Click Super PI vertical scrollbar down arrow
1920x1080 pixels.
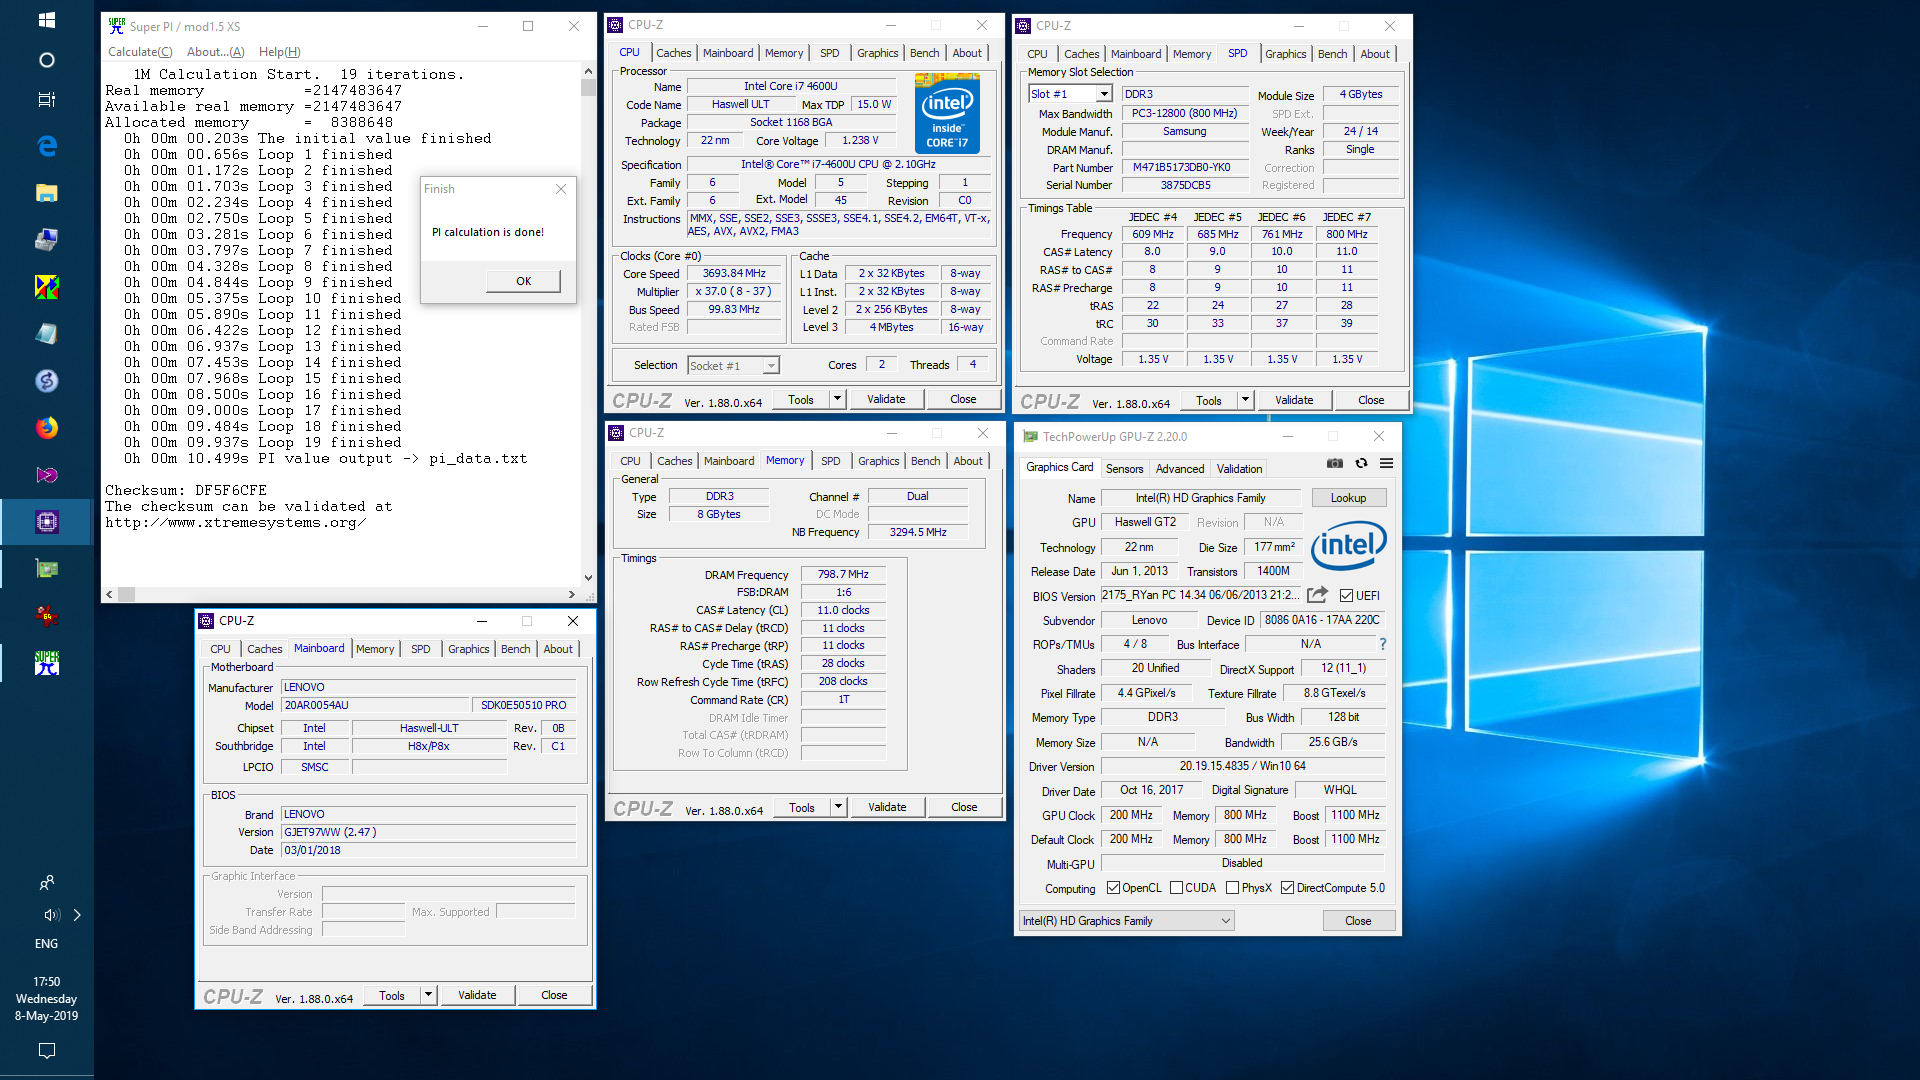click(588, 577)
